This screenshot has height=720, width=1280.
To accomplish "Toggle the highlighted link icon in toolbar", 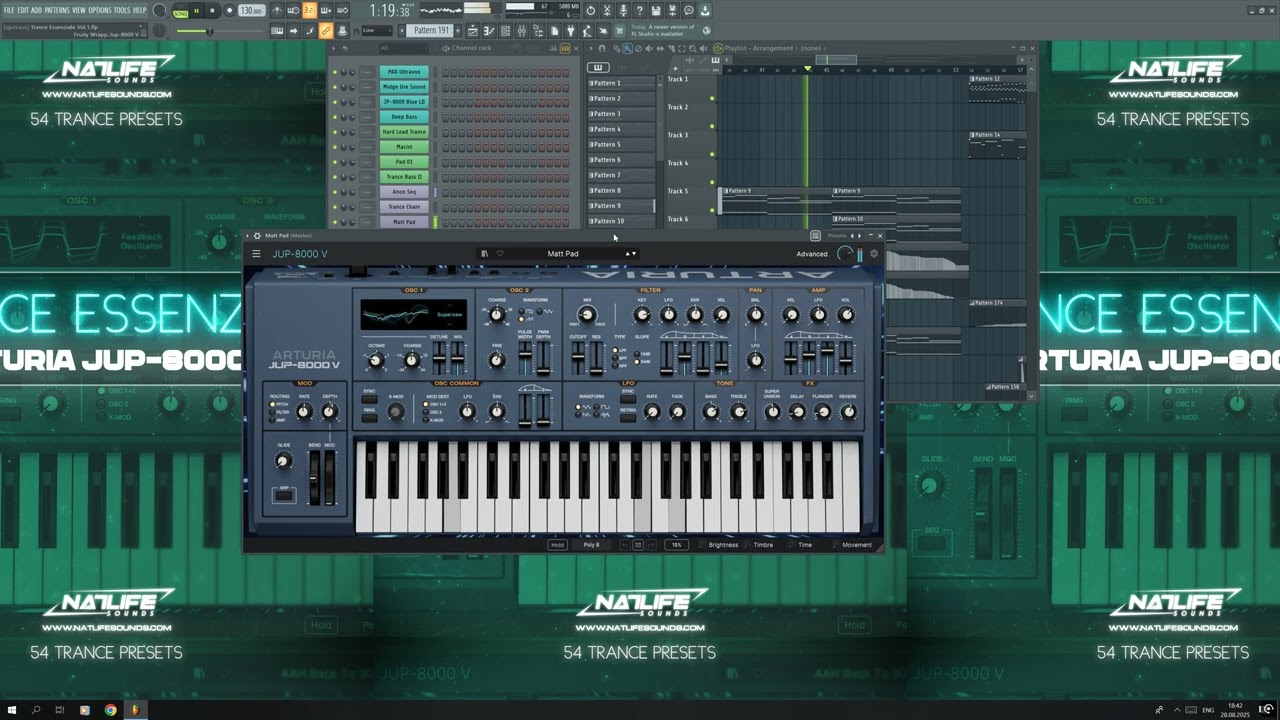I will pyautogui.click(x=325, y=30).
